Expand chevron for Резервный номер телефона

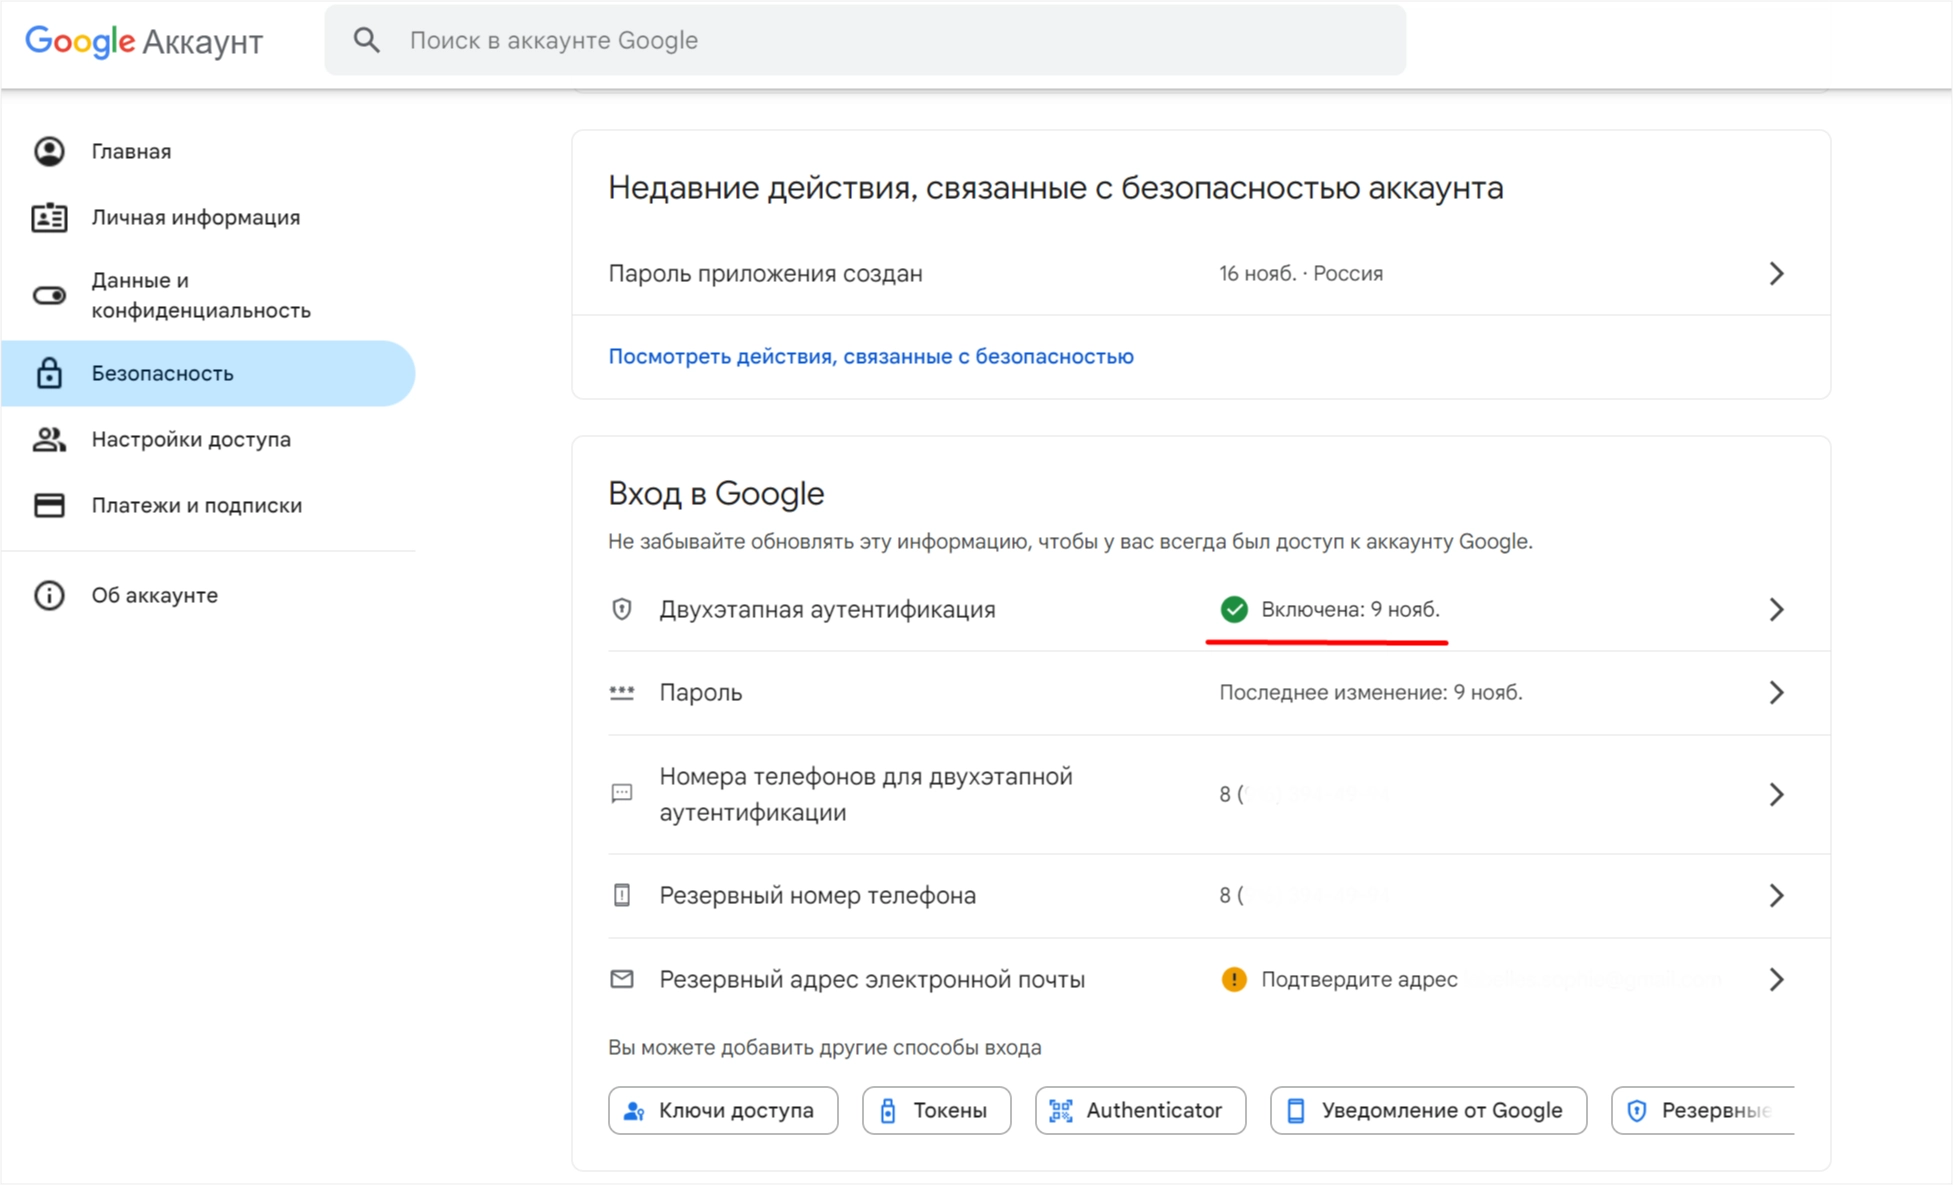click(x=1776, y=895)
